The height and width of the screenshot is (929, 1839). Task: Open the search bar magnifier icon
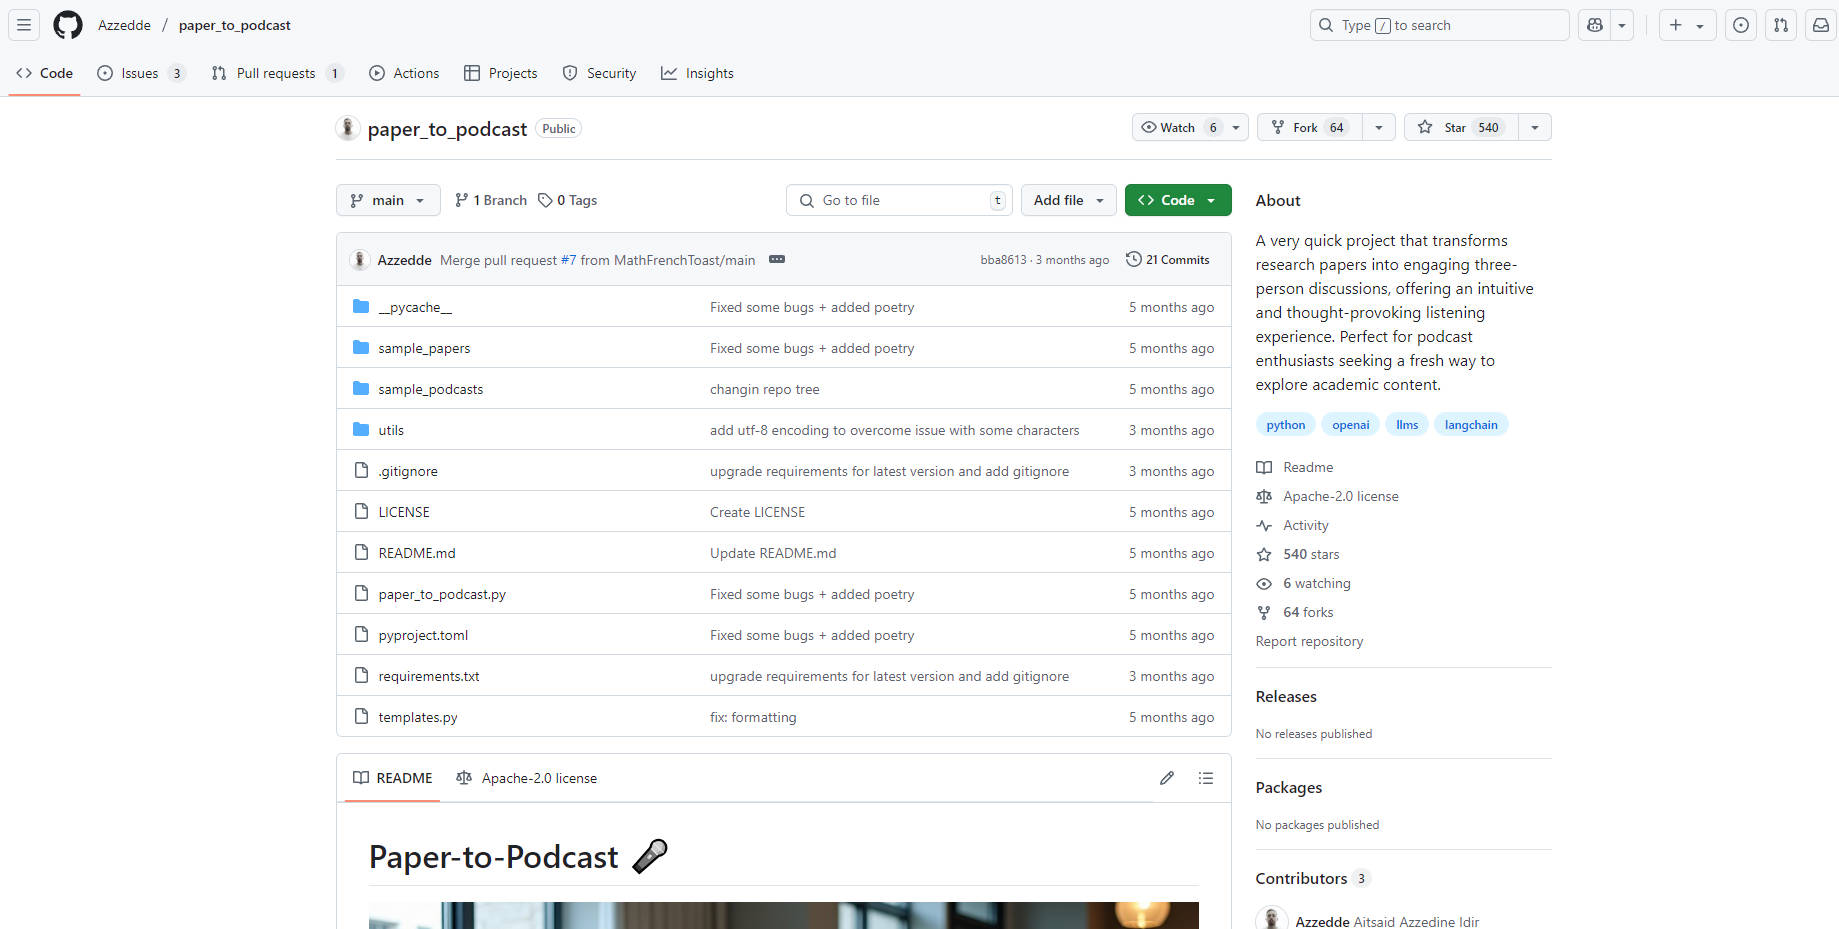[x=1326, y=24]
